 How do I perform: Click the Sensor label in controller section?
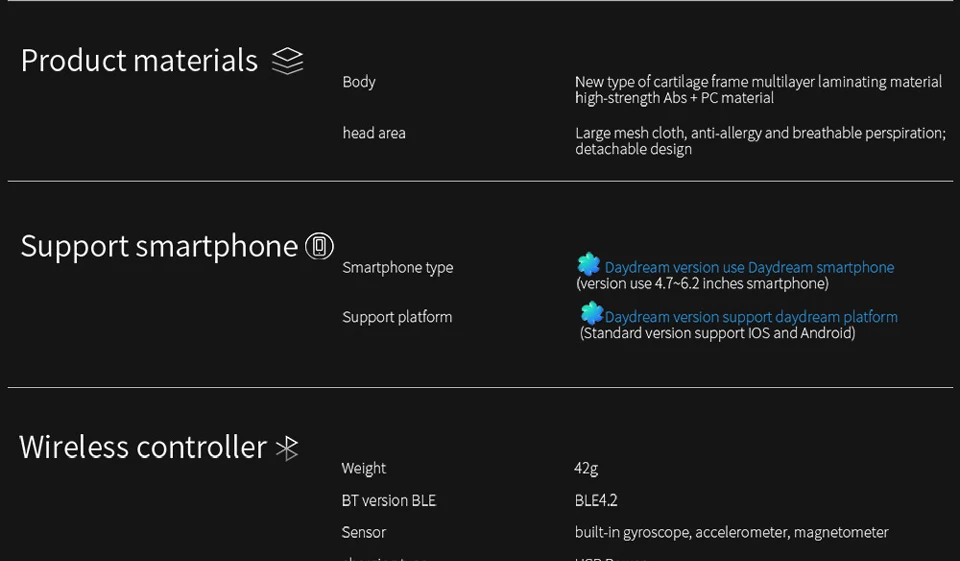pos(364,532)
